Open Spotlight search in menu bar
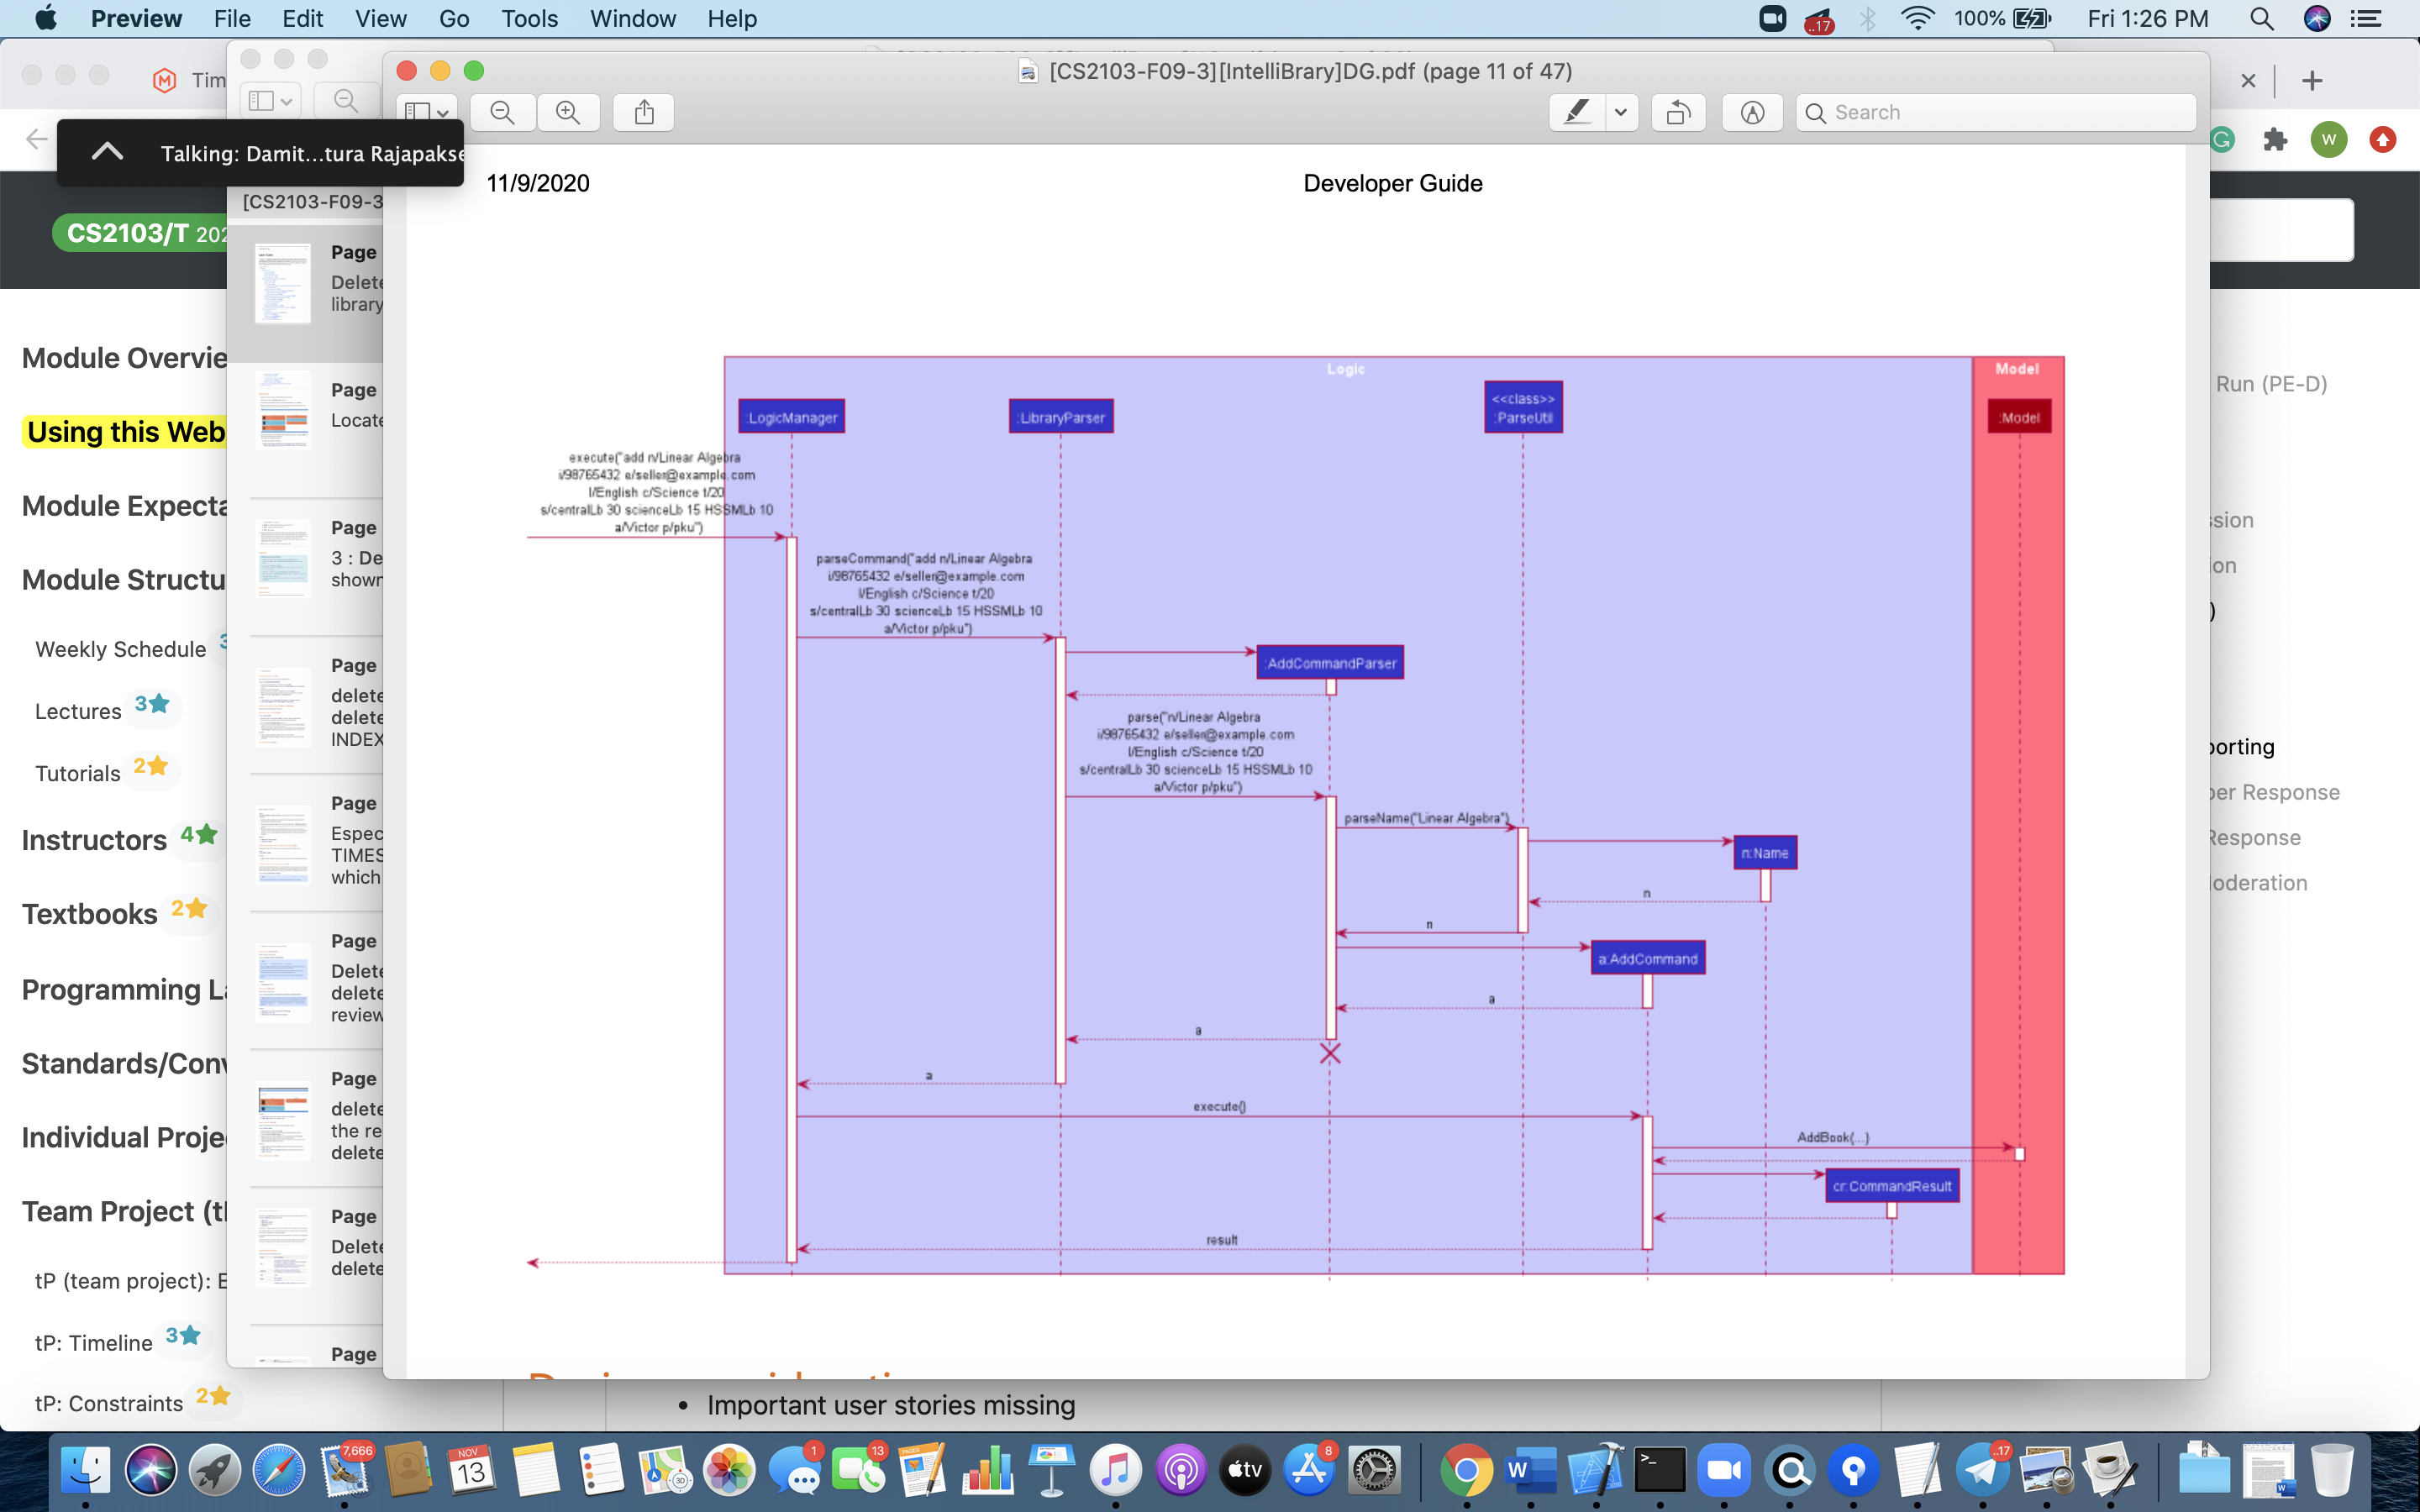Screen dimensions: 2420x1512 2261,19
